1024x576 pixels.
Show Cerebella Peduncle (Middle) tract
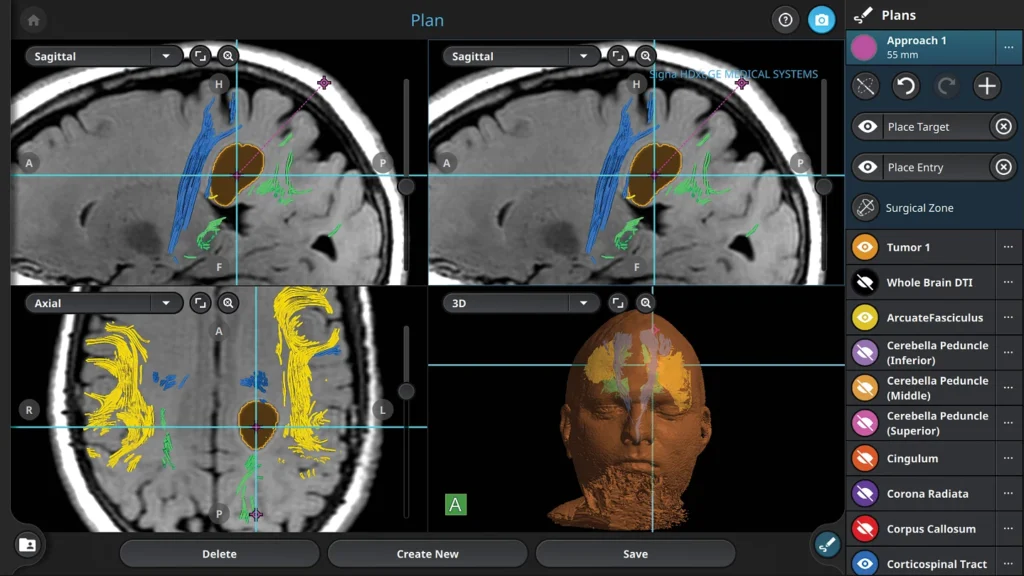coord(865,389)
